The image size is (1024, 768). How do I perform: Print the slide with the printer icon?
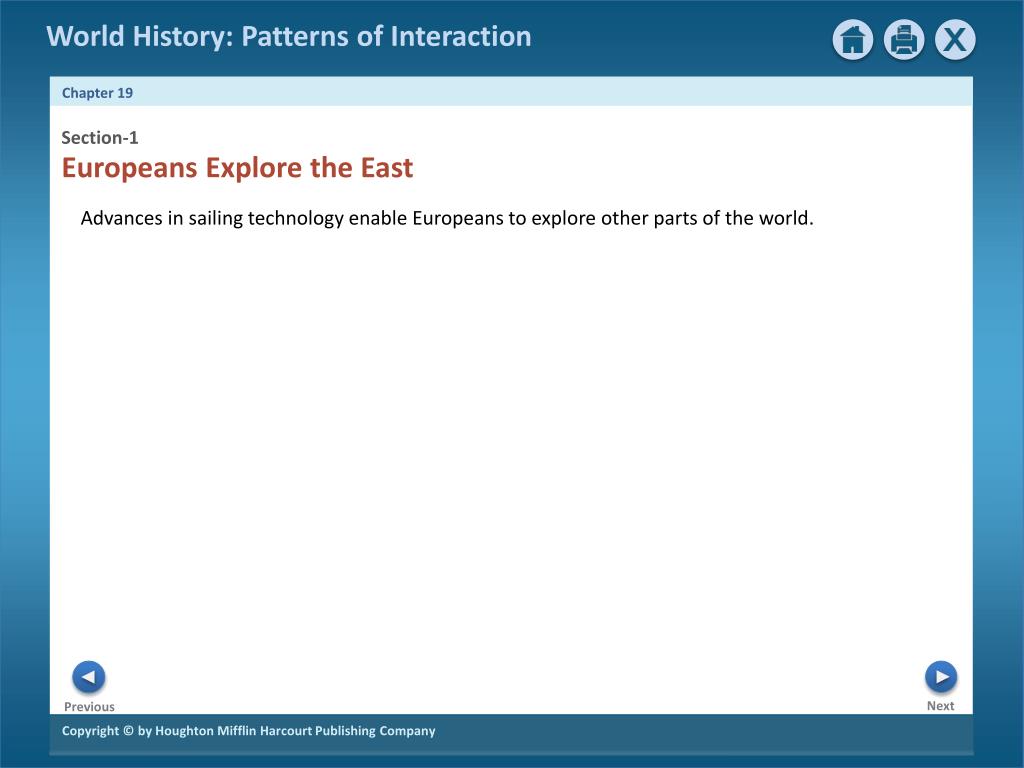tap(904, 40)
